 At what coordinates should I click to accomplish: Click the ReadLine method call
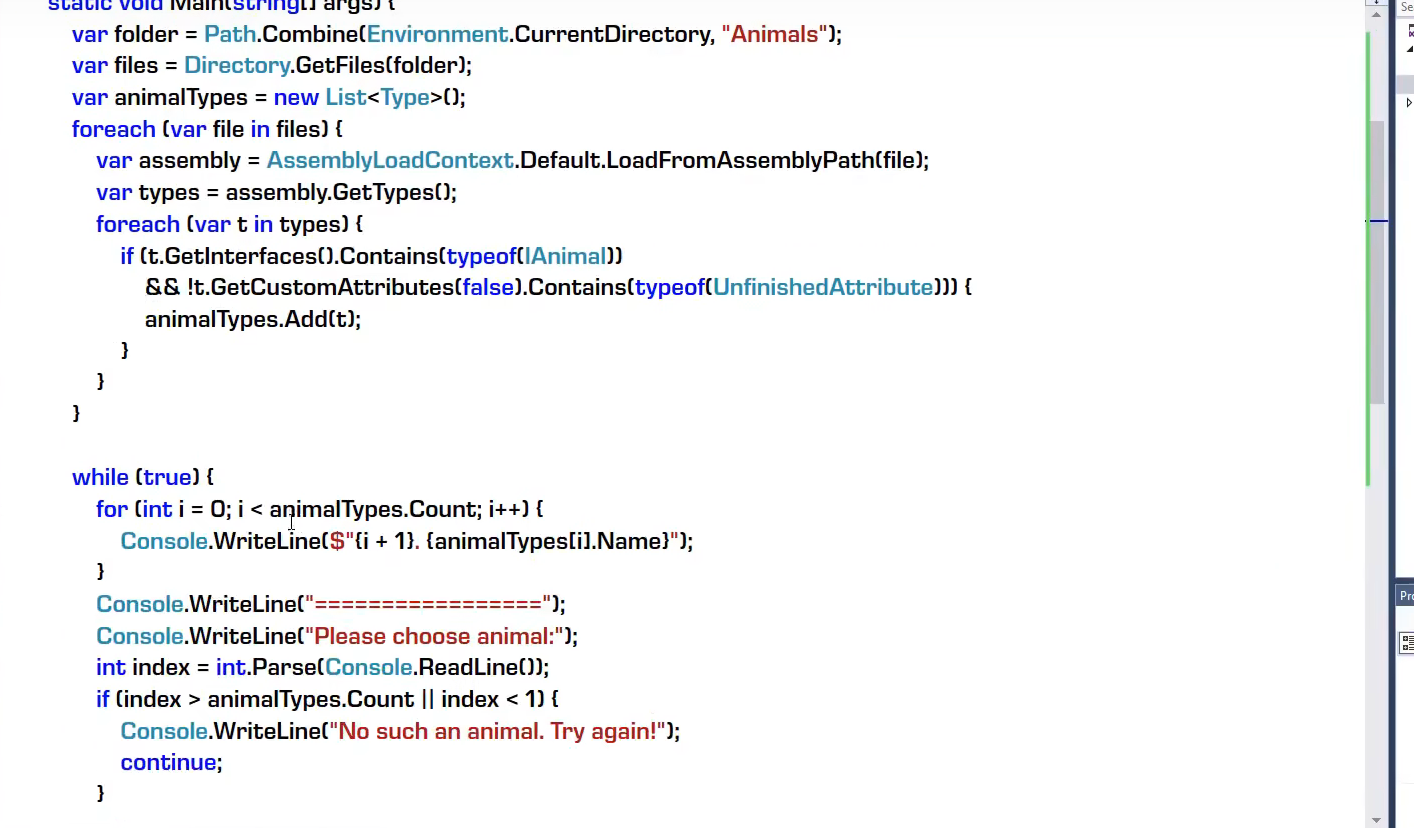[x=466, y=667]
